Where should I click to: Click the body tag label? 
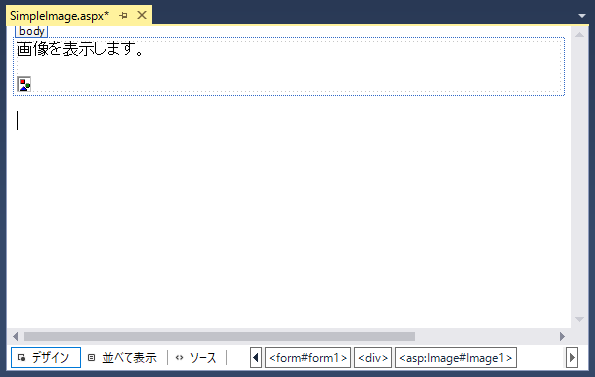pos(31,31)
